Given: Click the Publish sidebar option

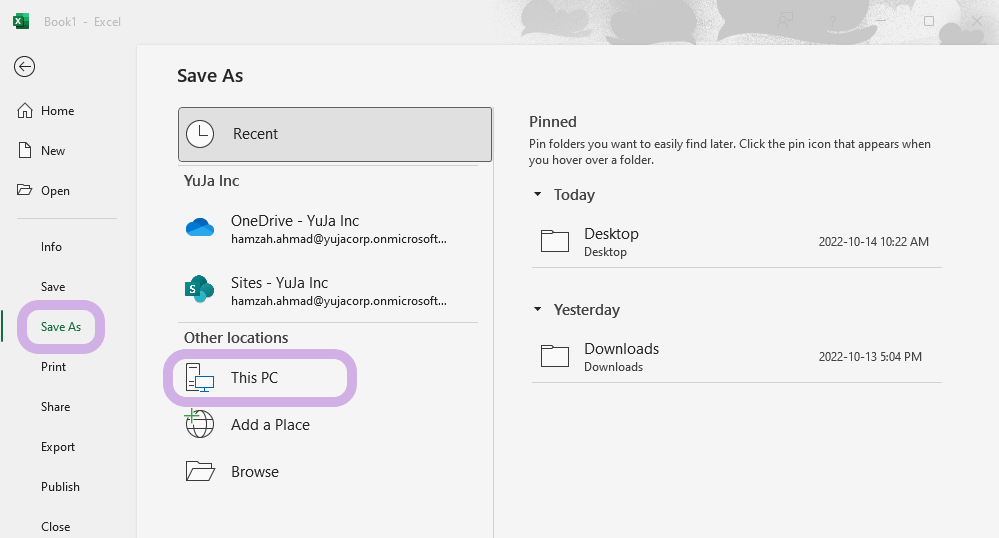Looking at the screenshot, I should tap(61, 487).
